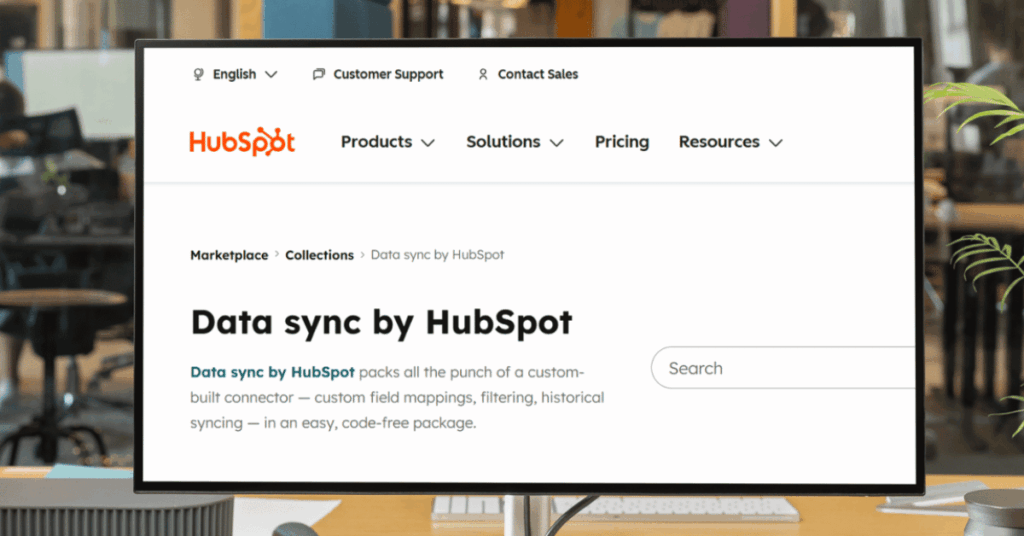
Task: Go to the Collections breadcrumb
Action: point(319,255)
